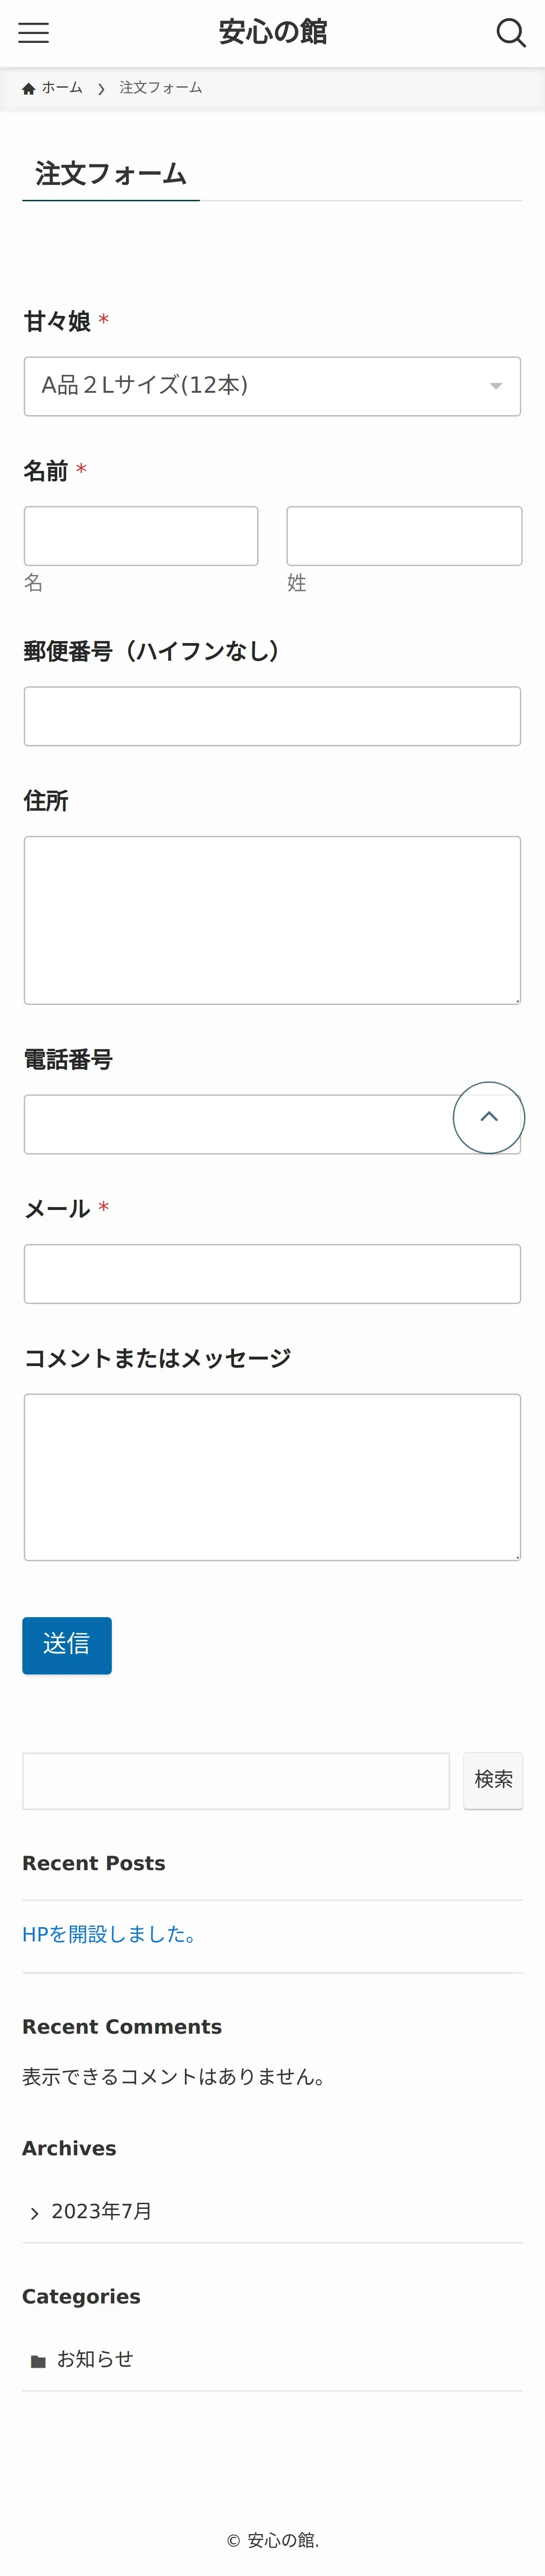Click the home icon in breadcrumb

tap(29, 88)
